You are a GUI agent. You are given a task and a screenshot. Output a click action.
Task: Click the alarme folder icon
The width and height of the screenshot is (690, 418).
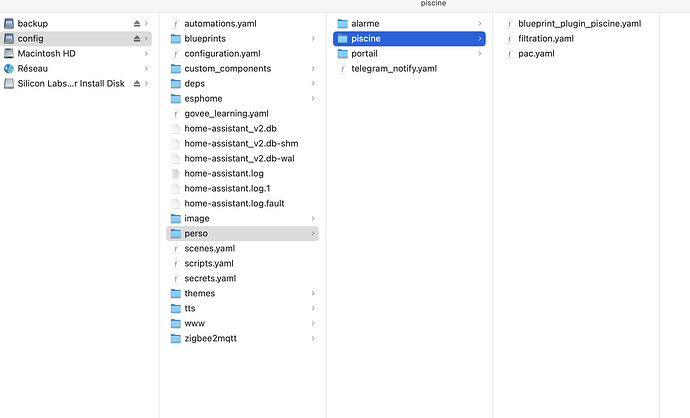pyautogui.click(x=342, y=24)
